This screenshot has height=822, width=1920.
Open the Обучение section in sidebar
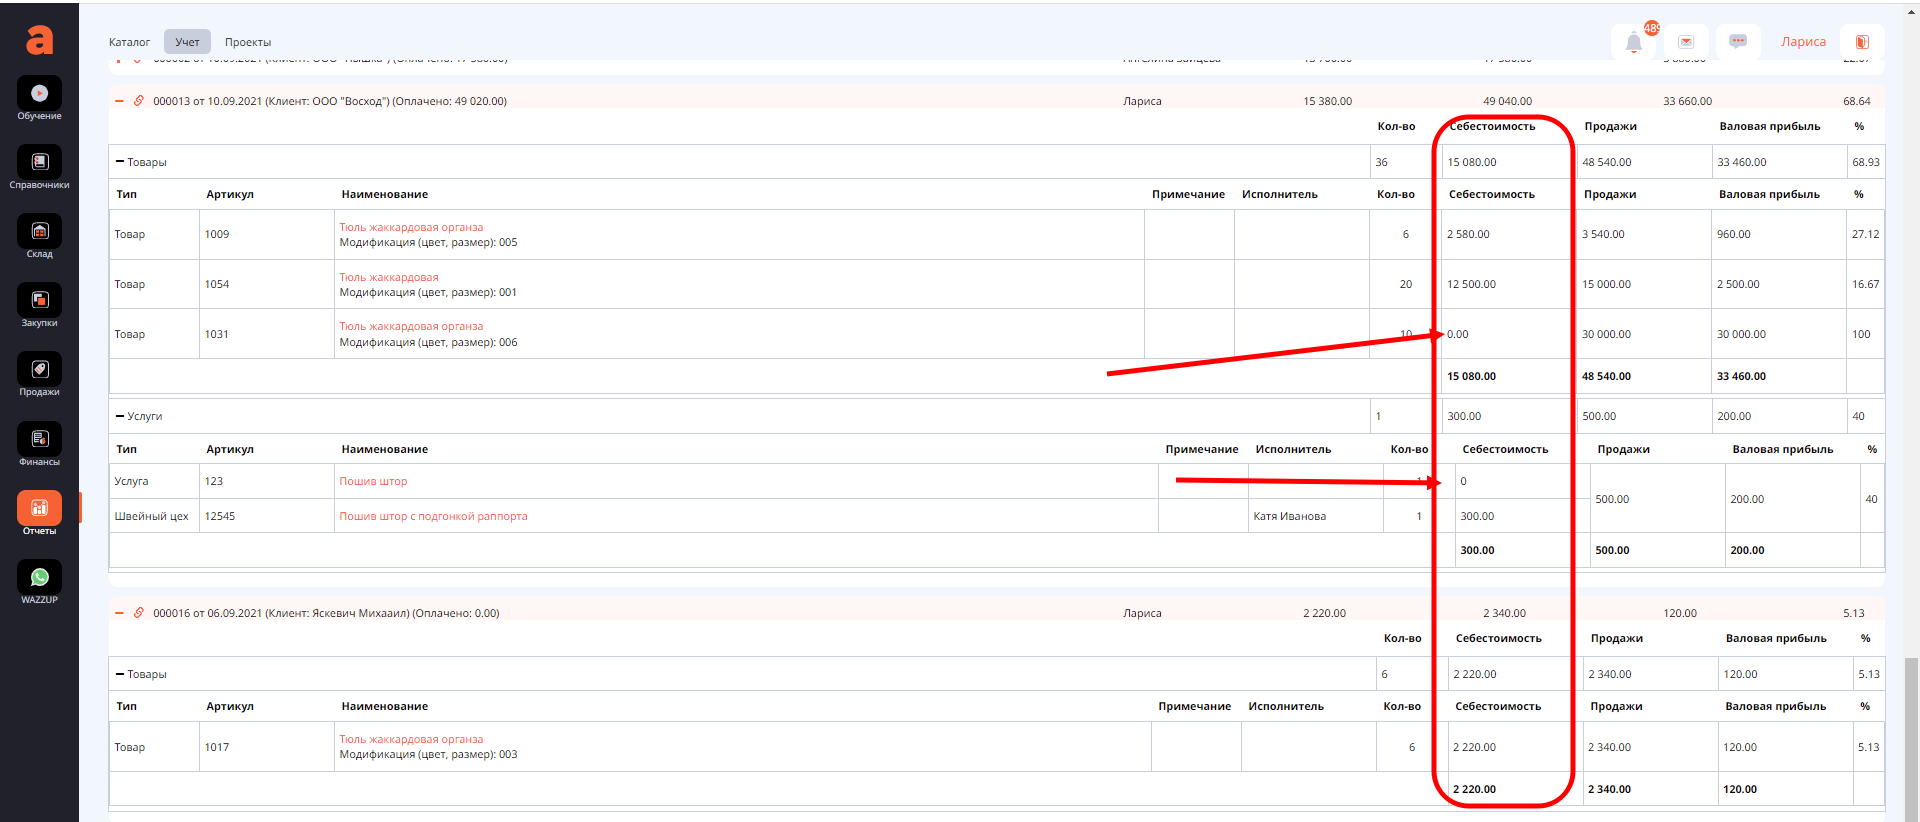pos(39,95)
